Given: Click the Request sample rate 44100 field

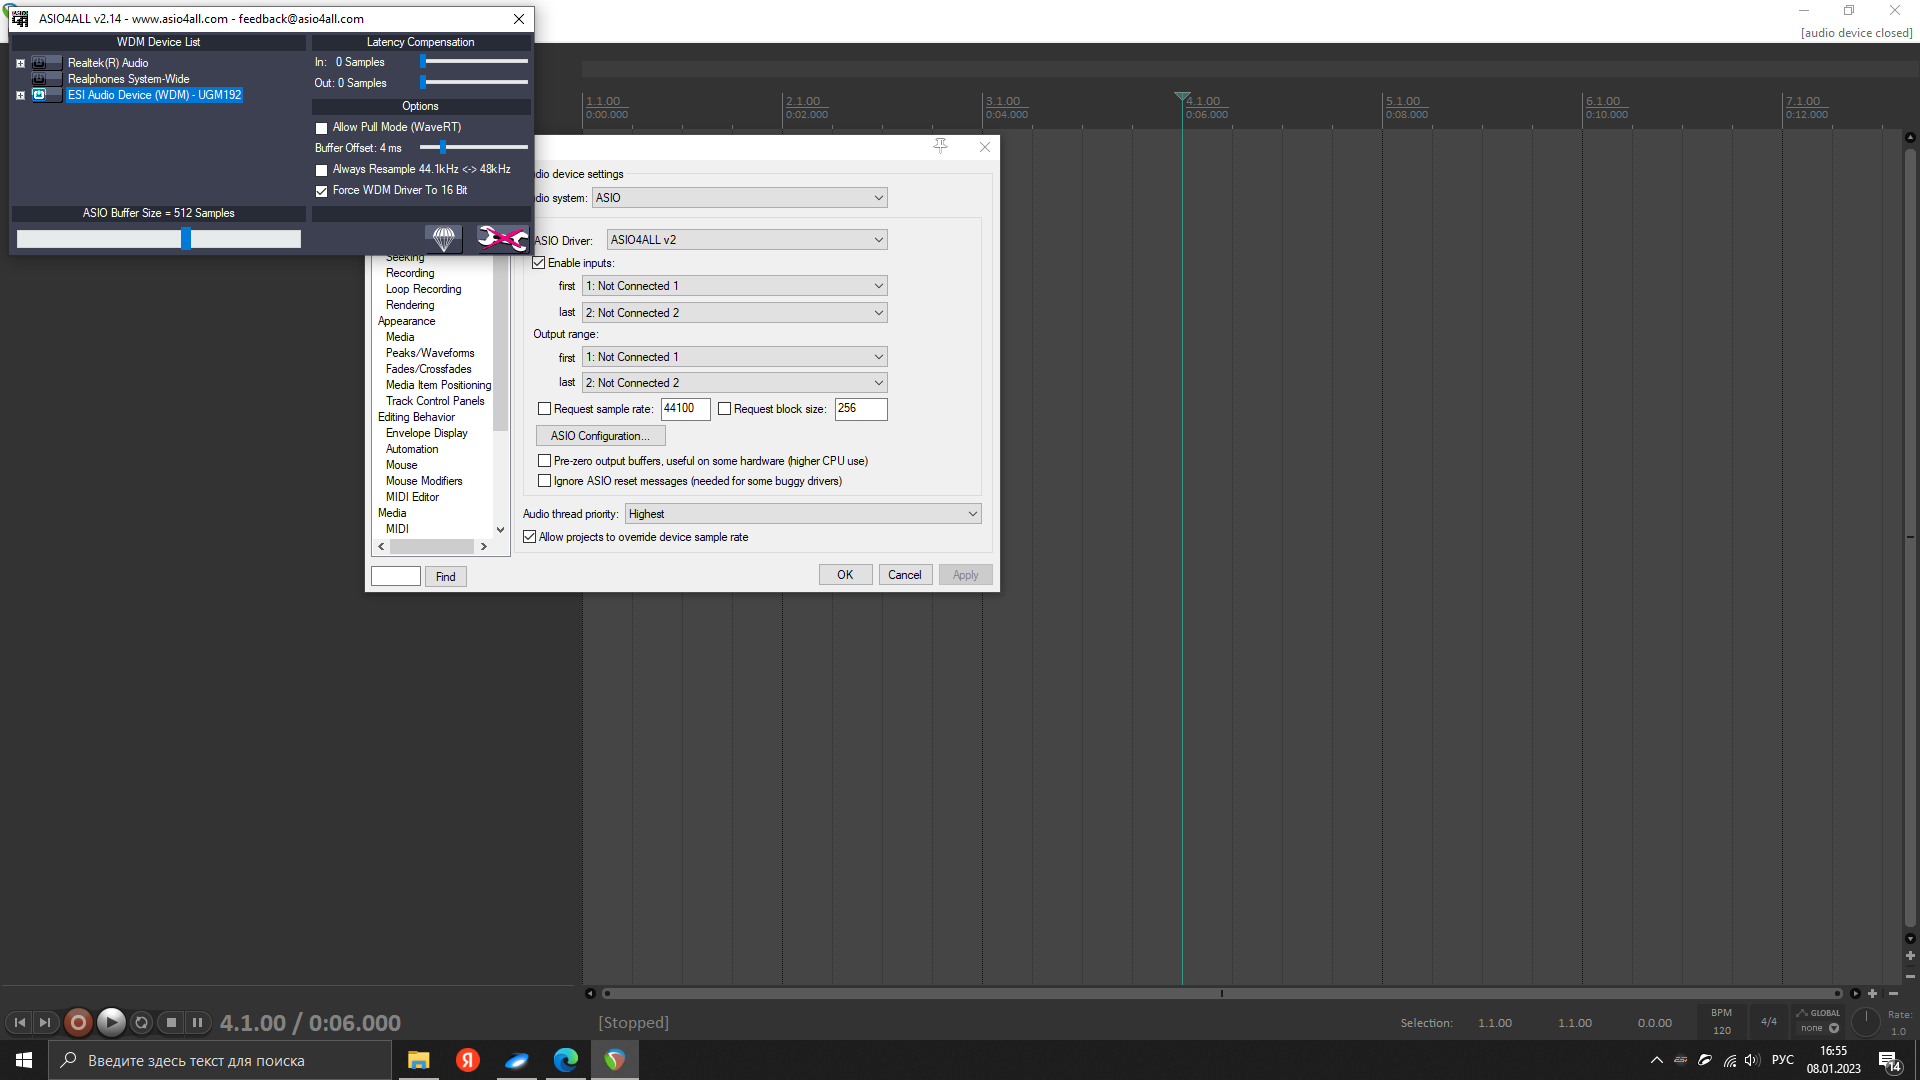Looking at the screenshot, I should click(685, 409).
